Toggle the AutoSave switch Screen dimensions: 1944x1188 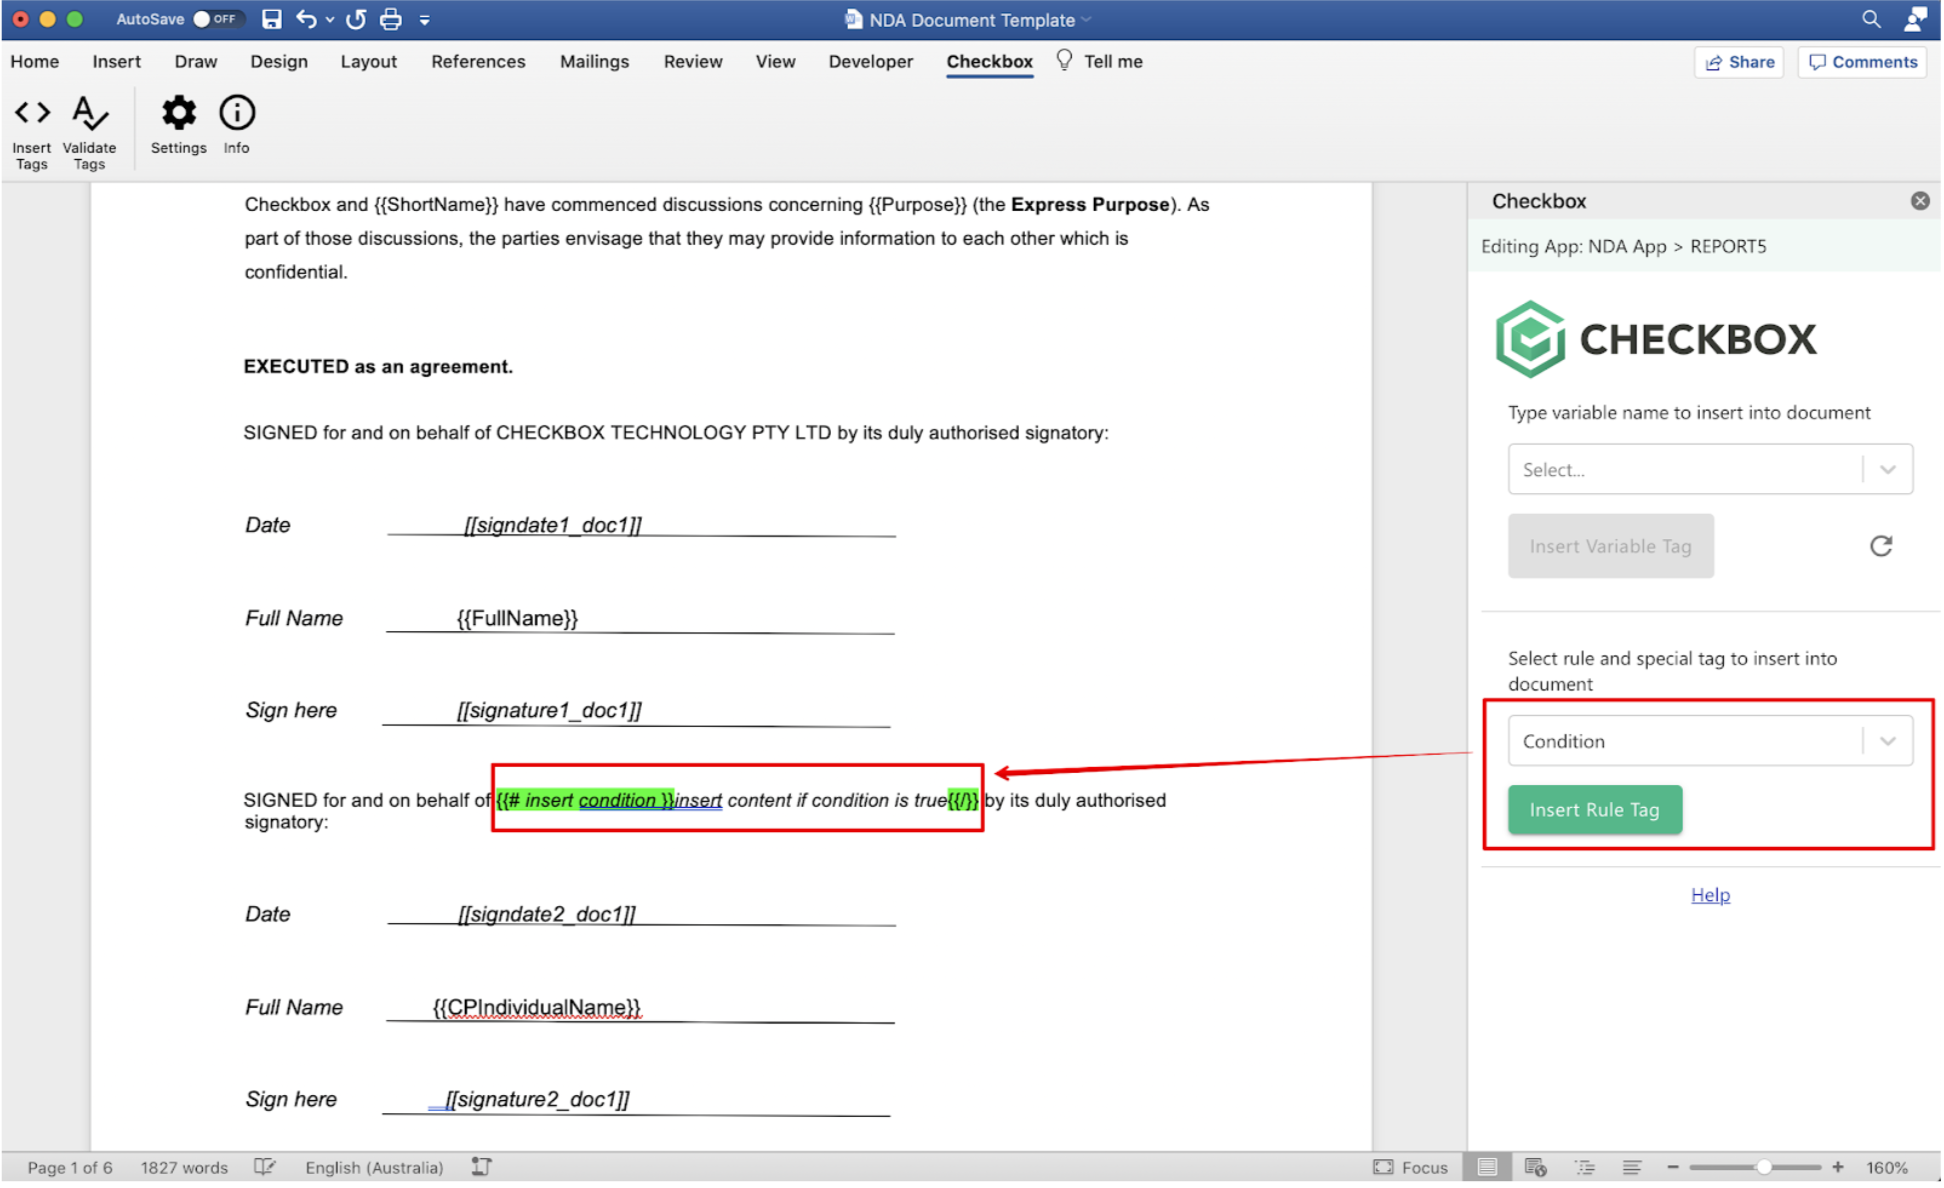217,19
